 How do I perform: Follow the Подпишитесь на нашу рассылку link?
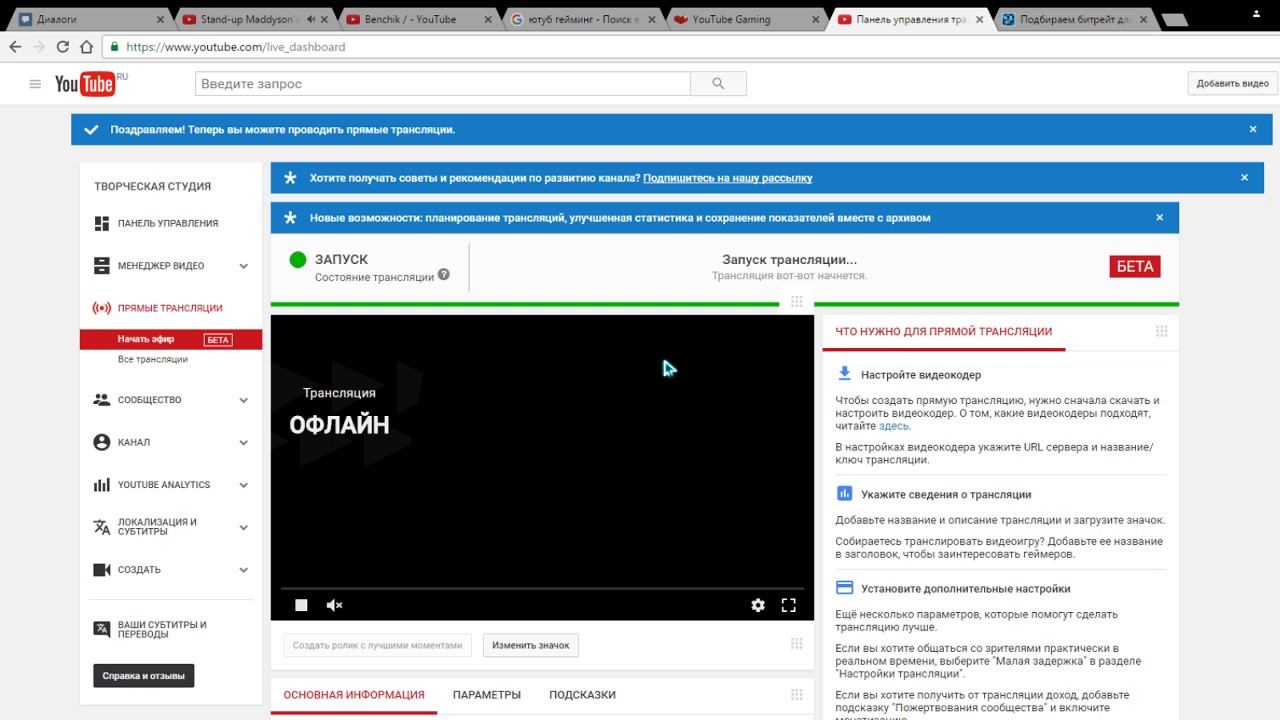coord(727,178)
